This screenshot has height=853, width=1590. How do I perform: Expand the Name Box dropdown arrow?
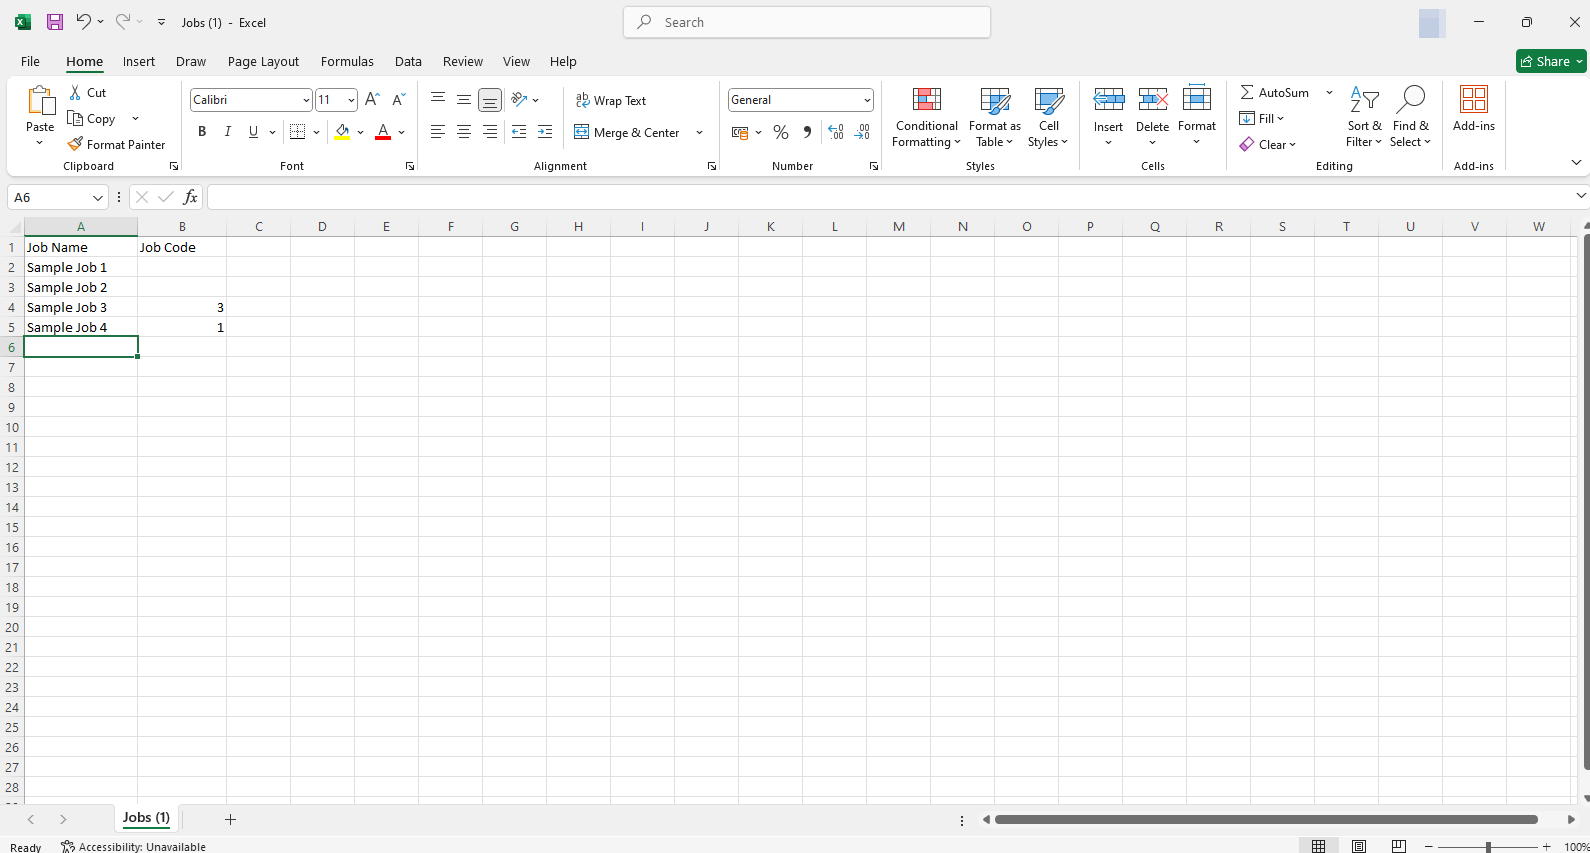coord(97,198)
